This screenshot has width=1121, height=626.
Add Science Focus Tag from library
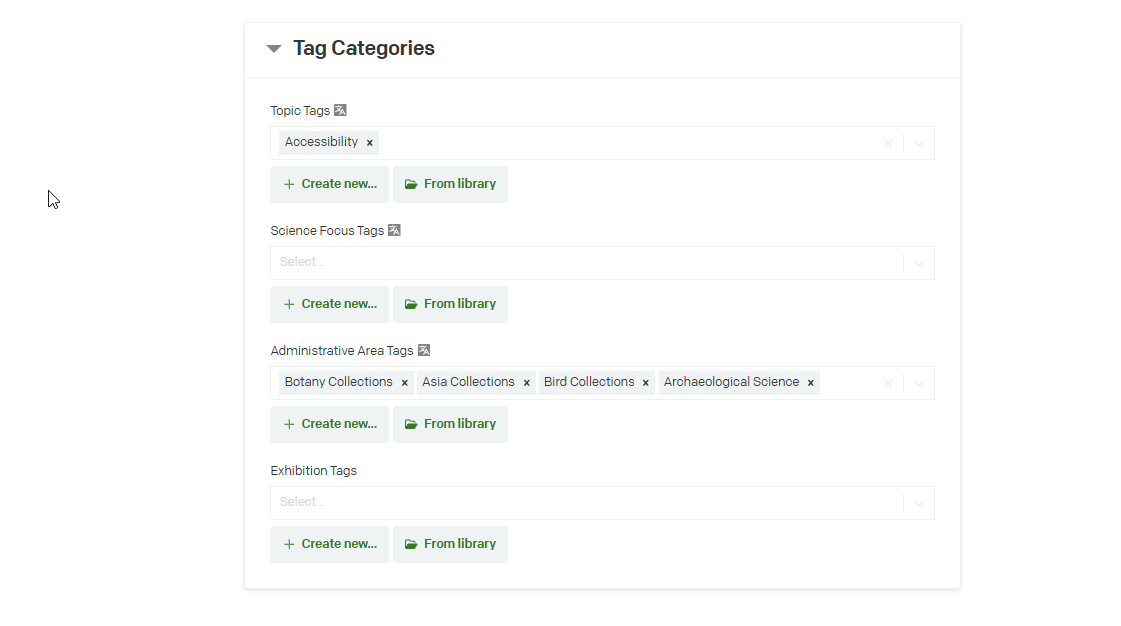point(450,304)
